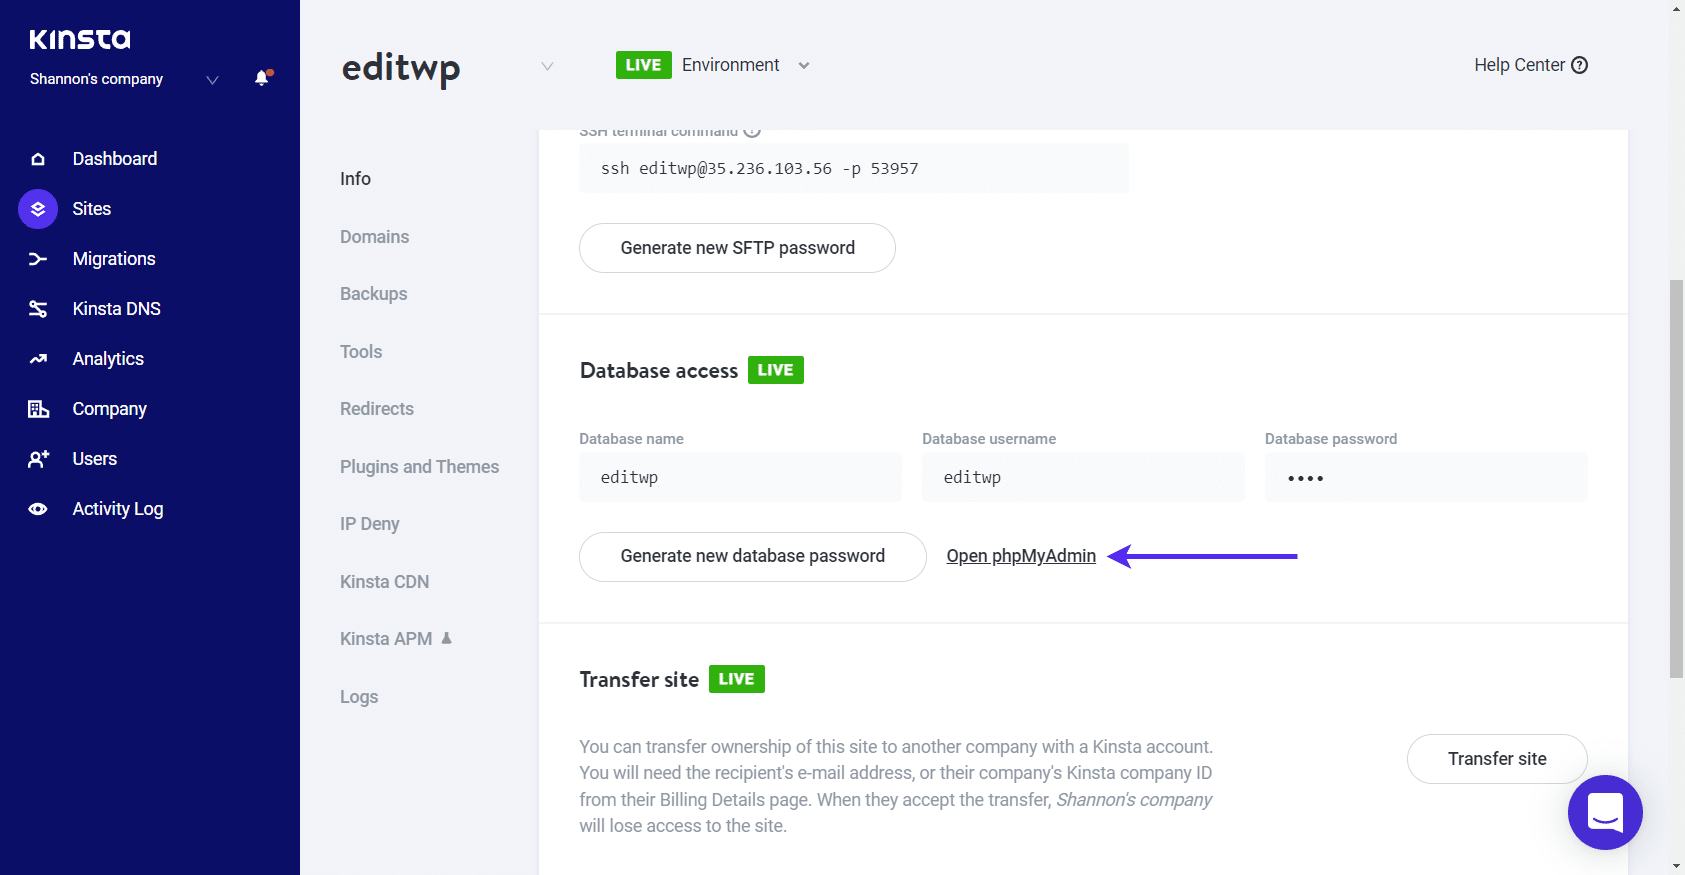
Task: Open the notifications bell
Action: tap(262, 78)
